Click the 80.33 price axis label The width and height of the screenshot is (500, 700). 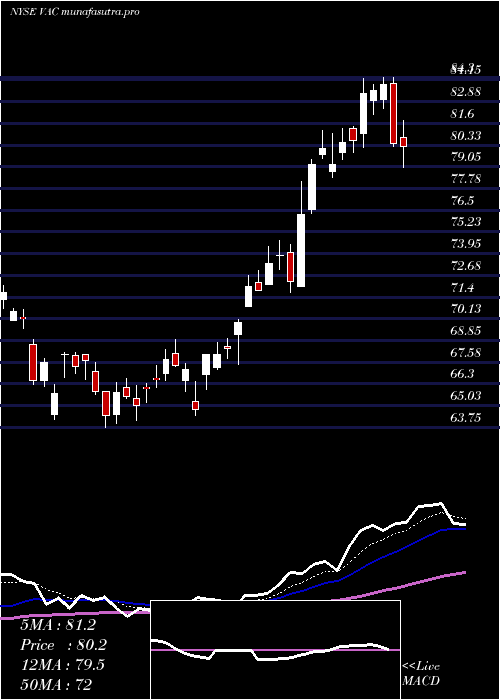466,135
